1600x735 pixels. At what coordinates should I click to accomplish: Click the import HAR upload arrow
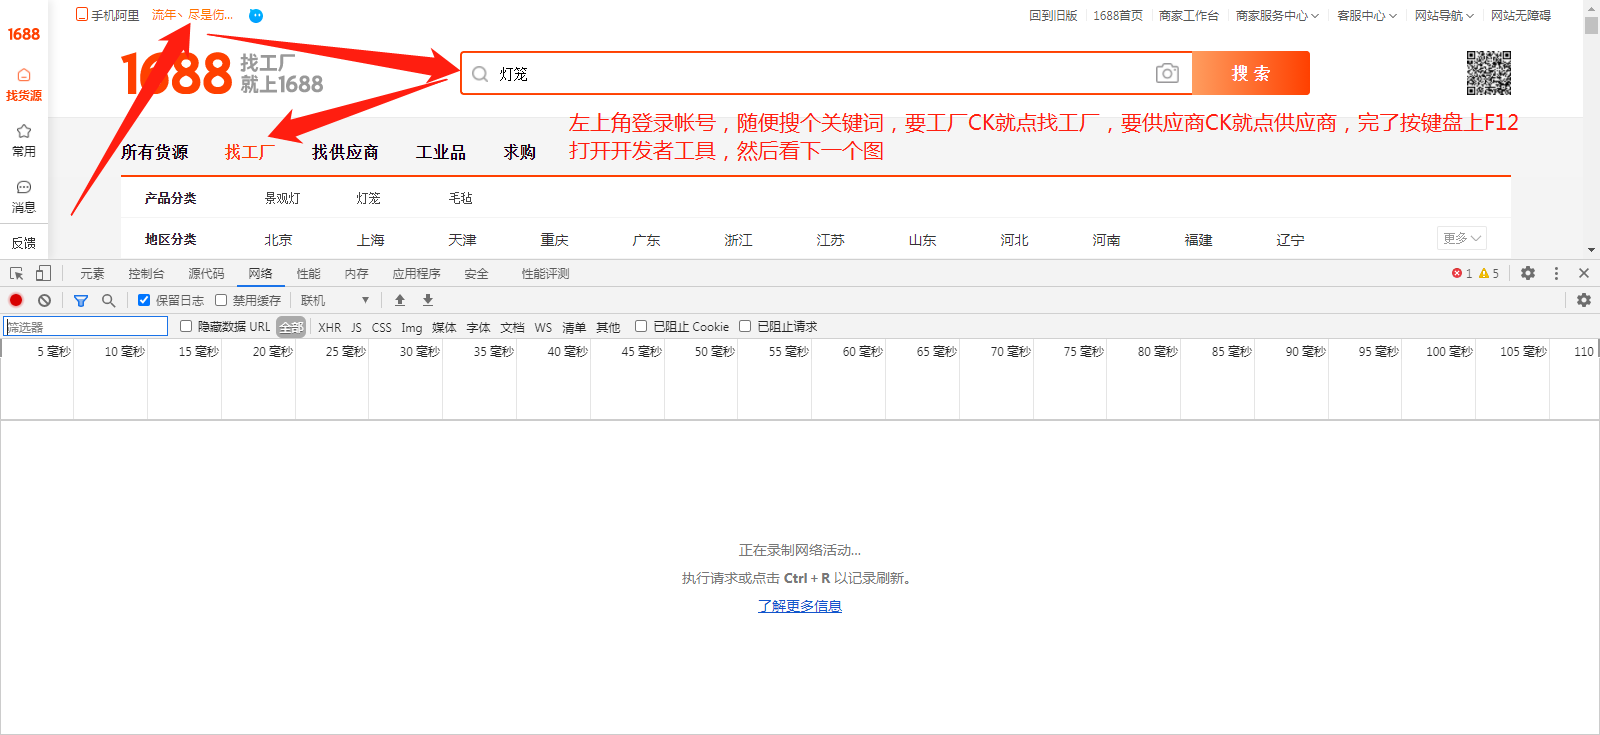400,300
